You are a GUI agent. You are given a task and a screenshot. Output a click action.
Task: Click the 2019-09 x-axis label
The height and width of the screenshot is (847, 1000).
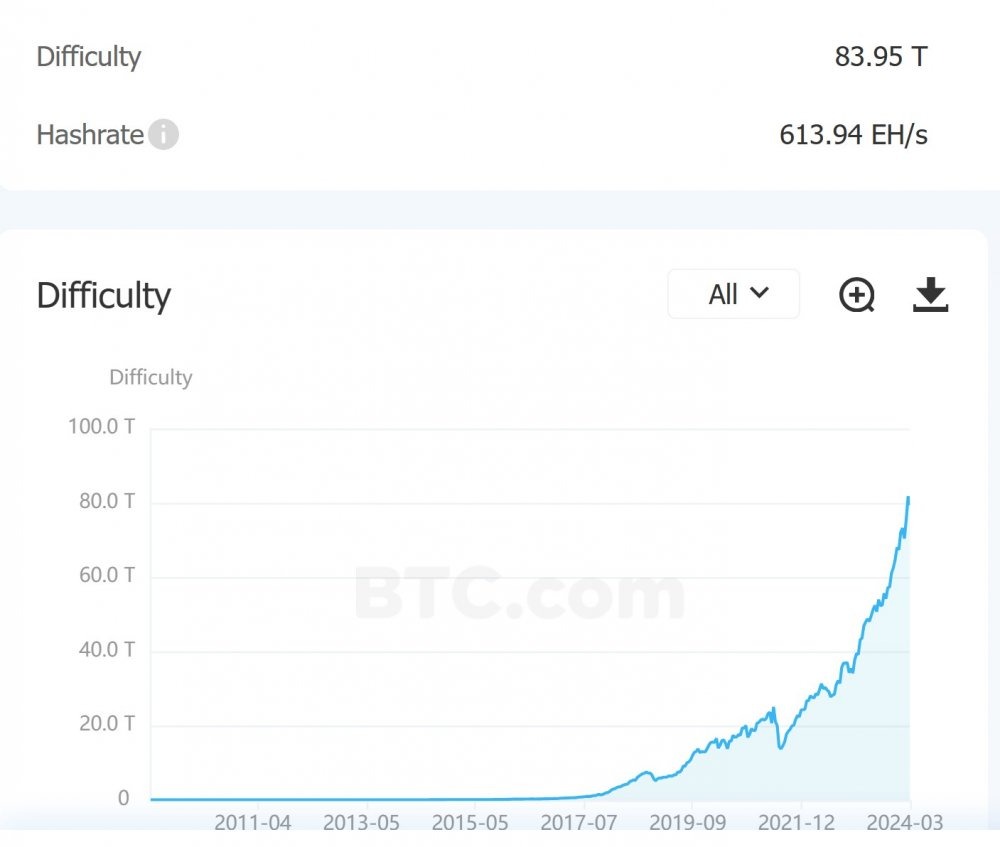pos(688,823)
